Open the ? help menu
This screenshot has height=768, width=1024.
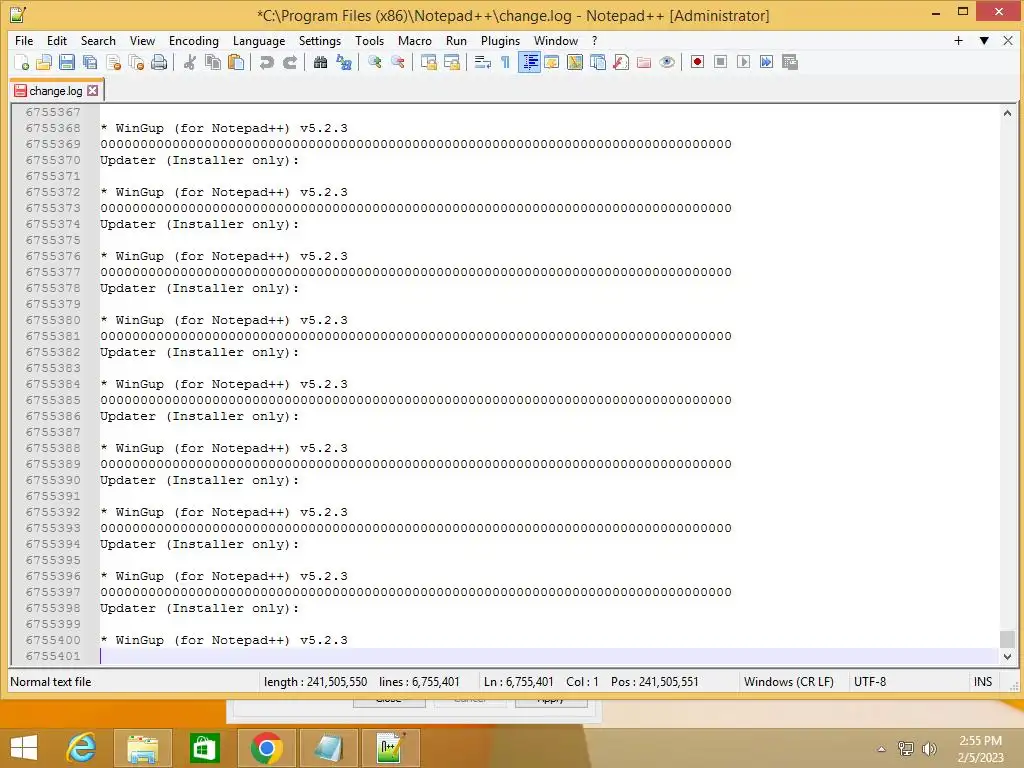click(x=594, y=40)
